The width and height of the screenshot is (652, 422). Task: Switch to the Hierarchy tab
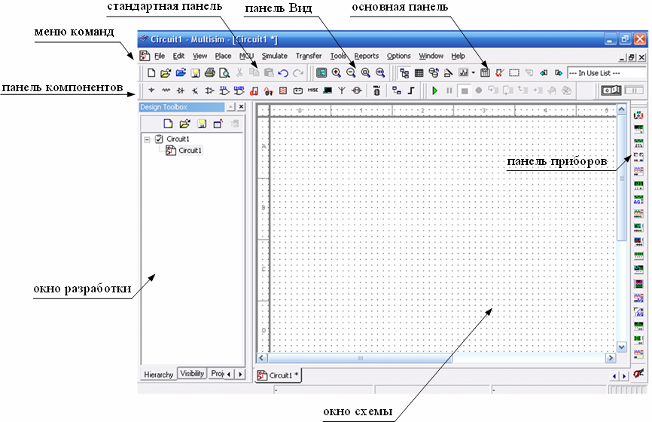[158, 375]
